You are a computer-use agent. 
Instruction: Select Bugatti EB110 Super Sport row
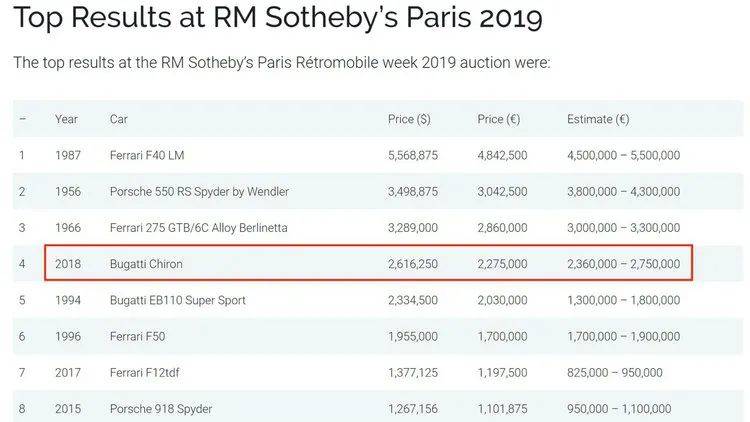click(378, 300)
